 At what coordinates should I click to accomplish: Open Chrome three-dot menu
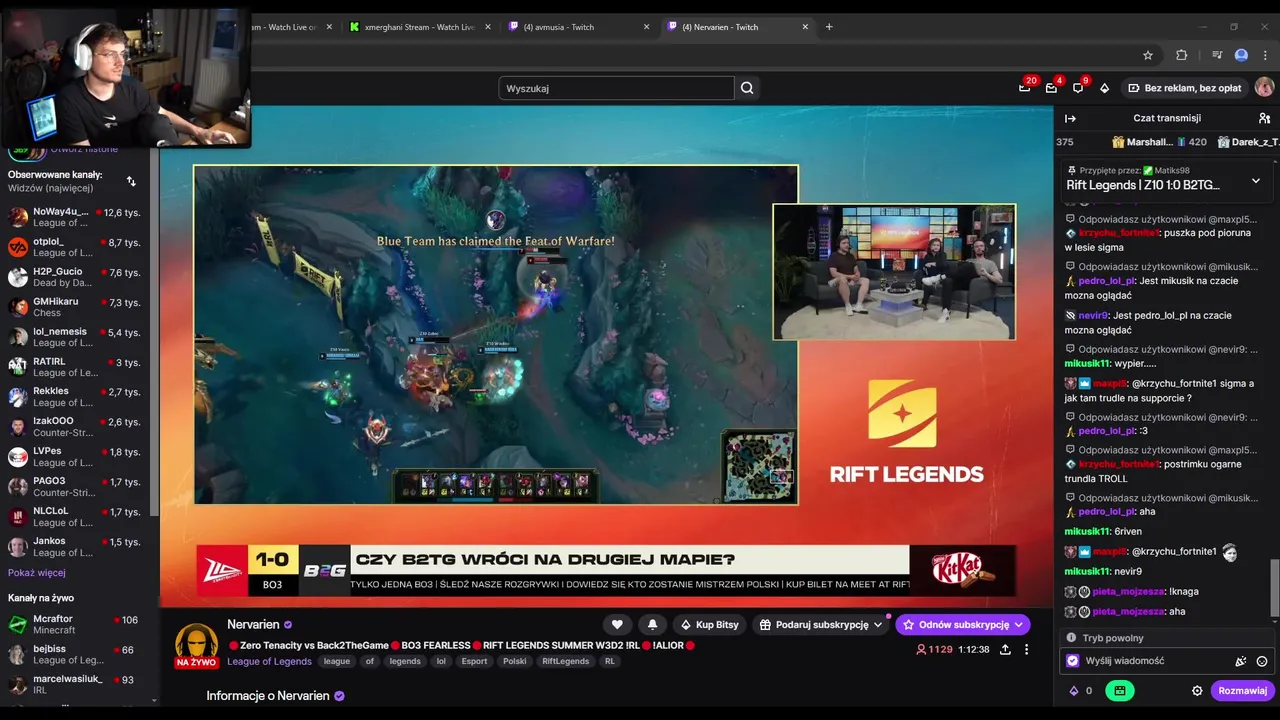[x=1266, y=55]
